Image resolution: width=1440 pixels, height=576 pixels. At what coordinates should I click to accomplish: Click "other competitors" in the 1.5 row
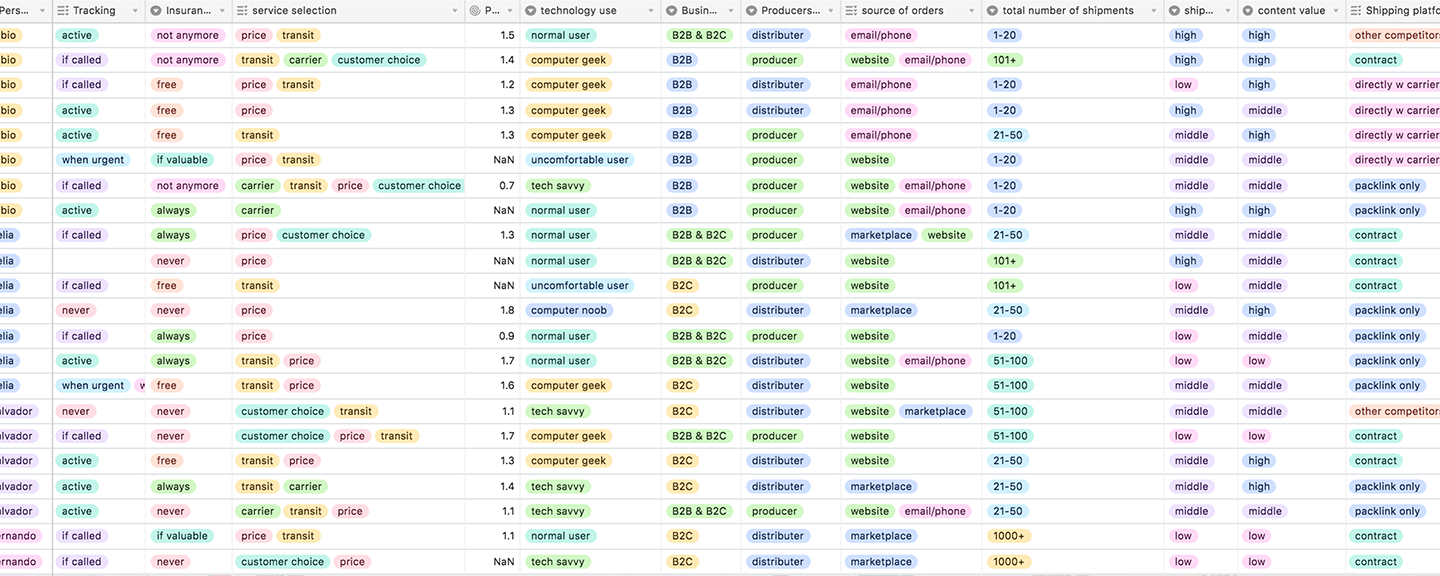tap(1396, 36)
